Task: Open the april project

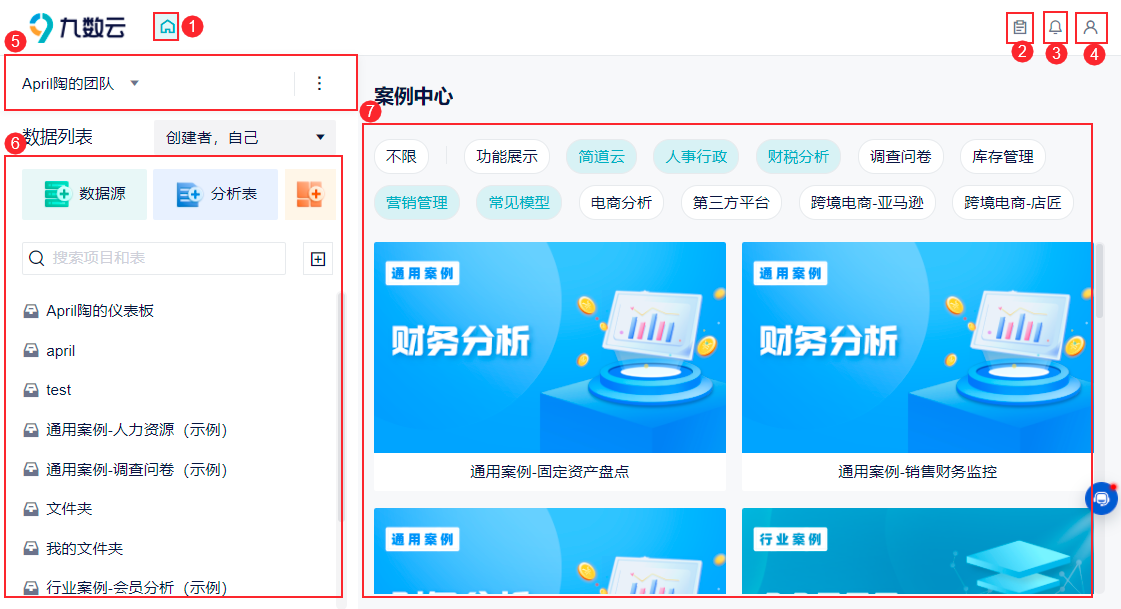Action: coord(61,351)
